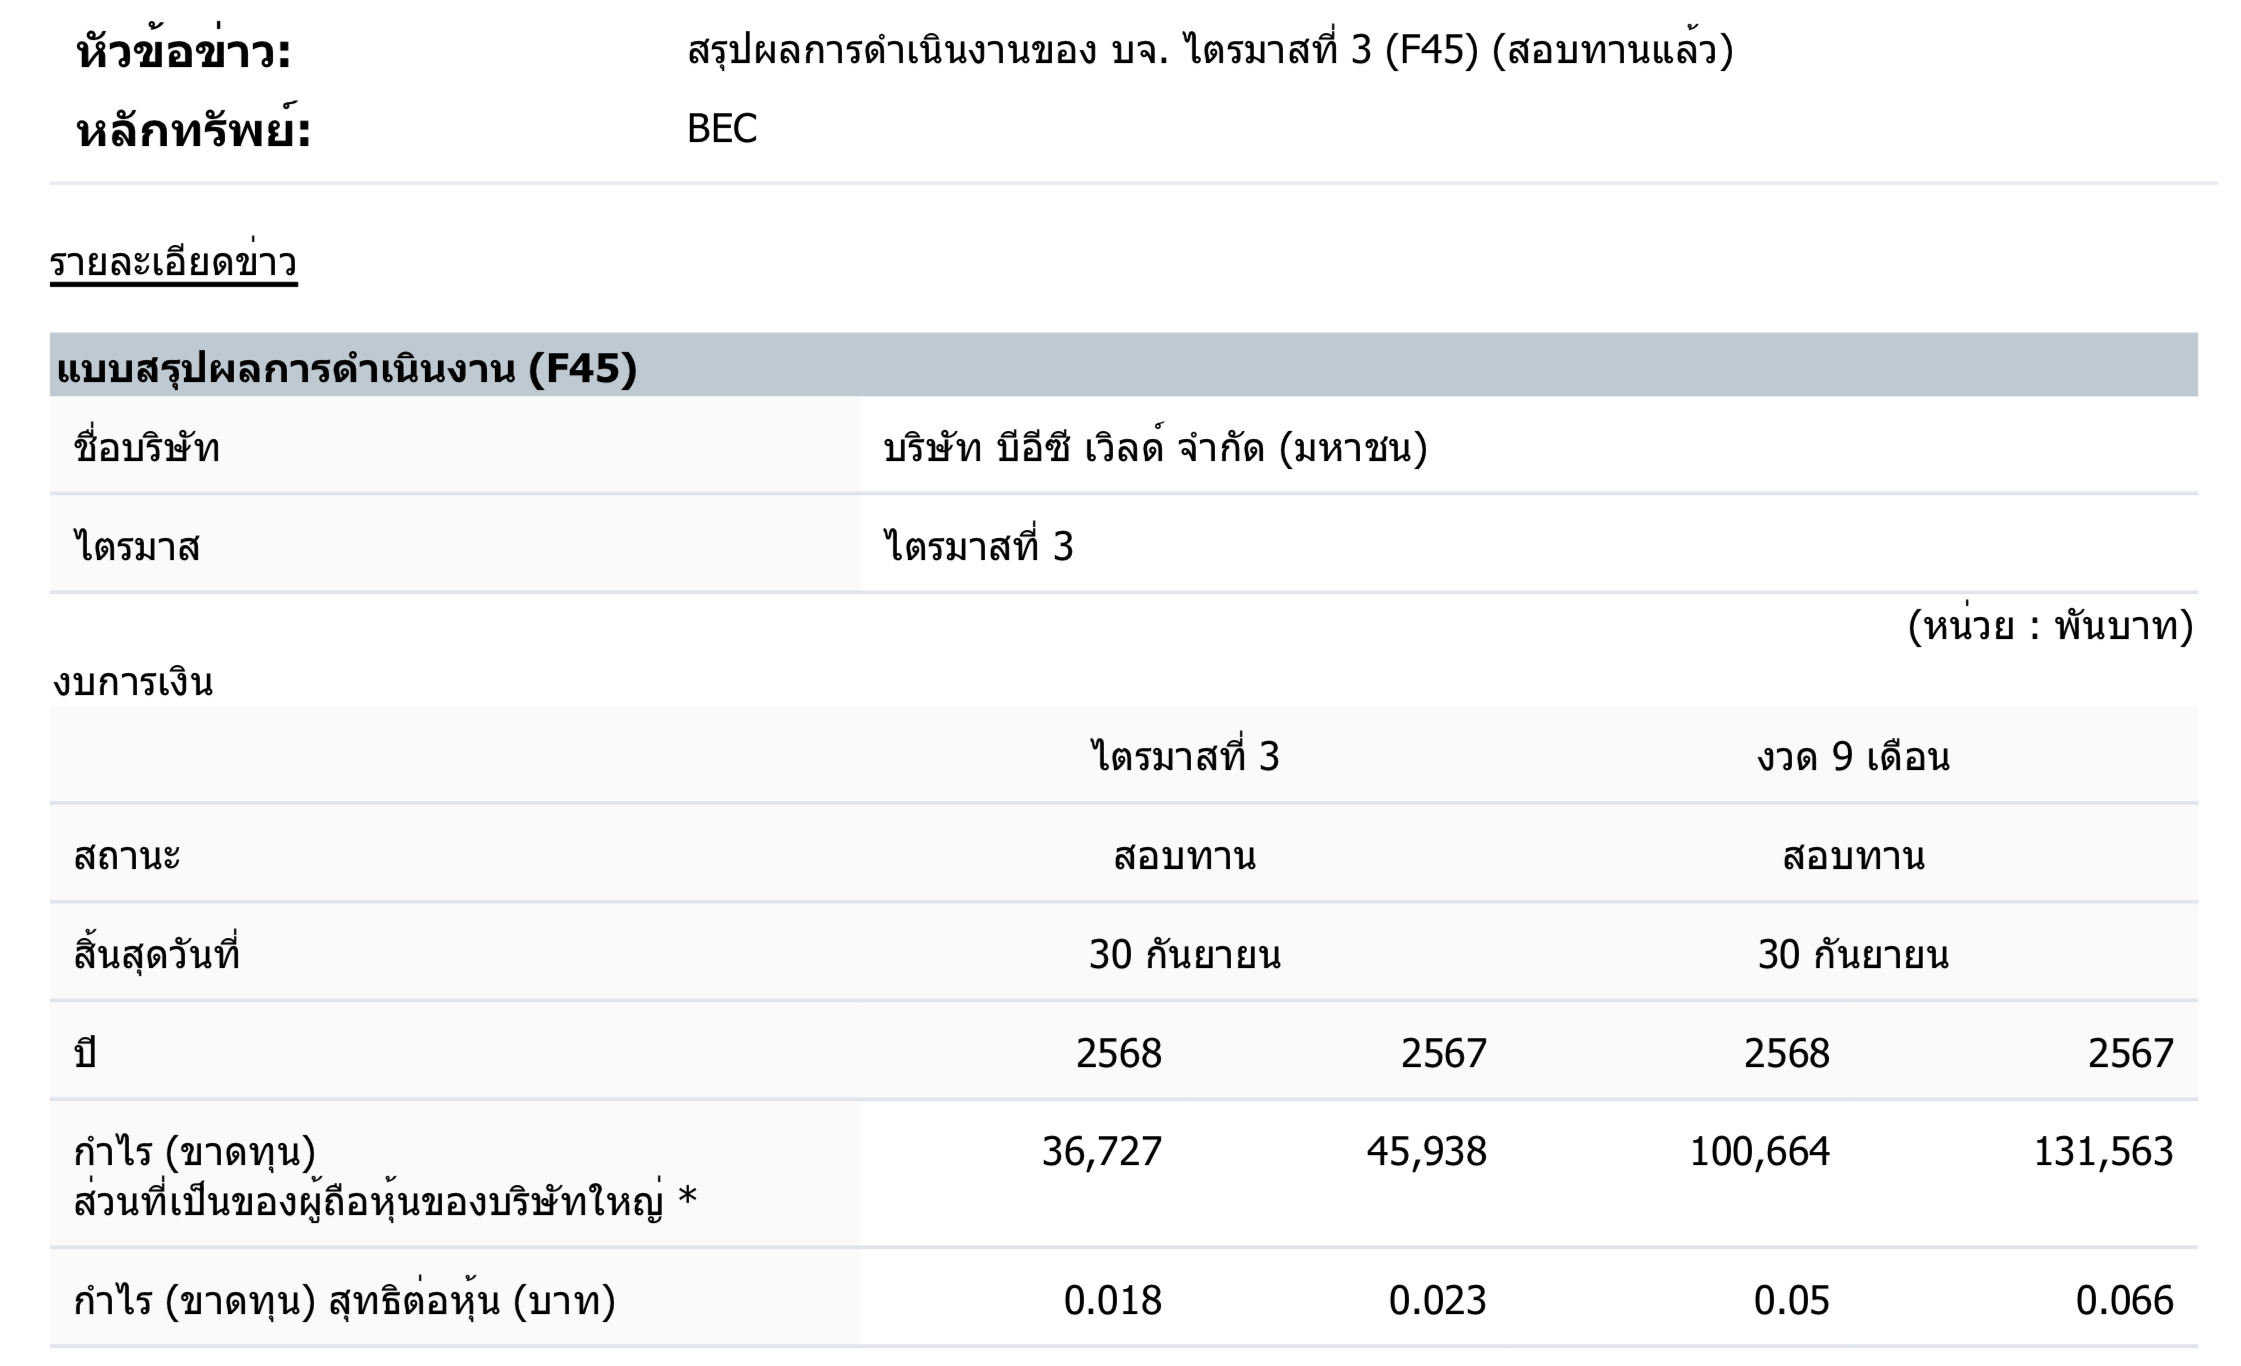Click the company name บริษัท บีอีซี เวิลด์
The height and width of the screenshot is (1366, 2241).
coord(1155,448)
